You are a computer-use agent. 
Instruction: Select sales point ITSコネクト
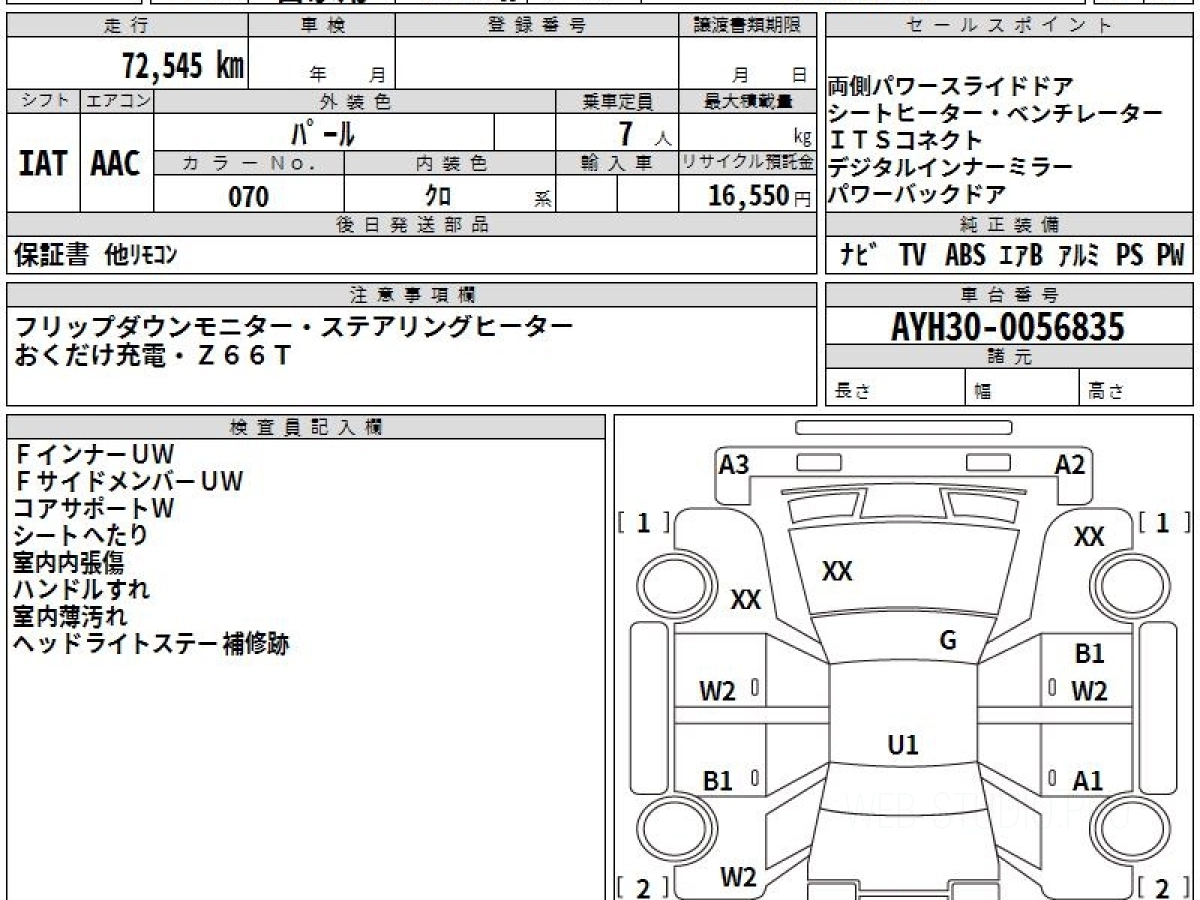[x=906, y=141]
